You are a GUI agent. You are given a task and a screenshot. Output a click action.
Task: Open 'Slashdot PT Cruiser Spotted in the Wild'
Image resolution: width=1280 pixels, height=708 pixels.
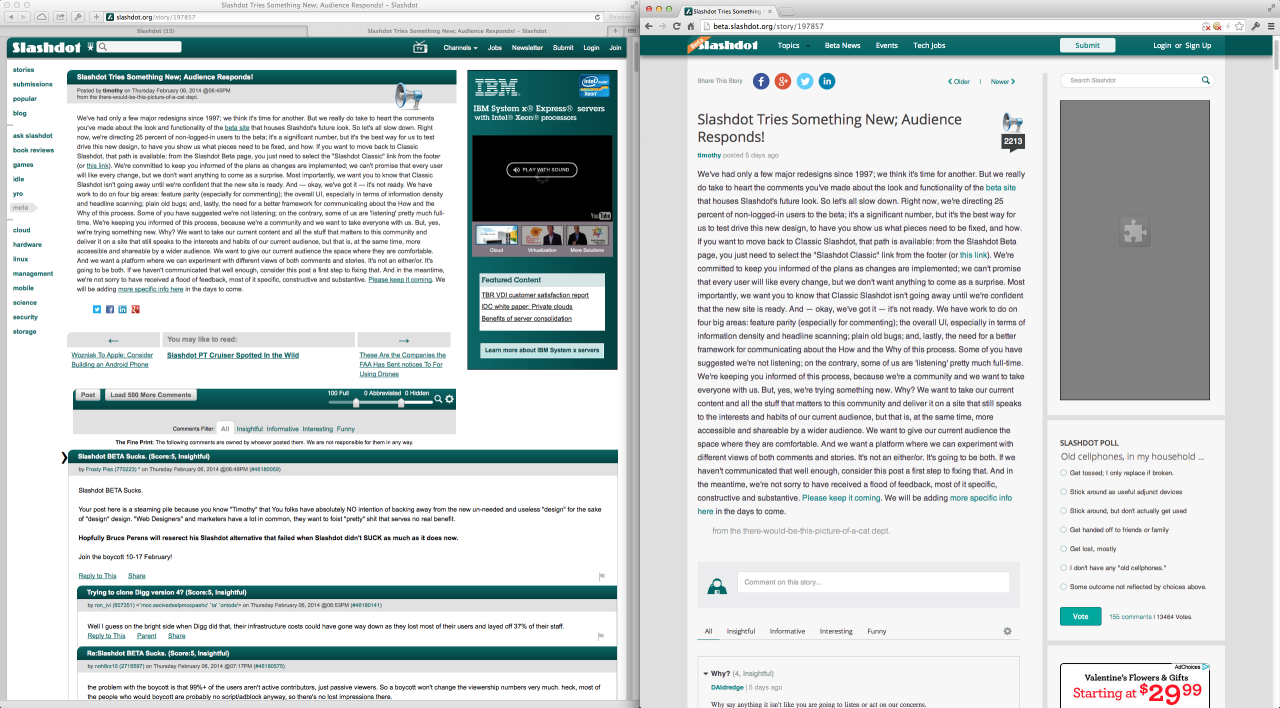(233, 355)
